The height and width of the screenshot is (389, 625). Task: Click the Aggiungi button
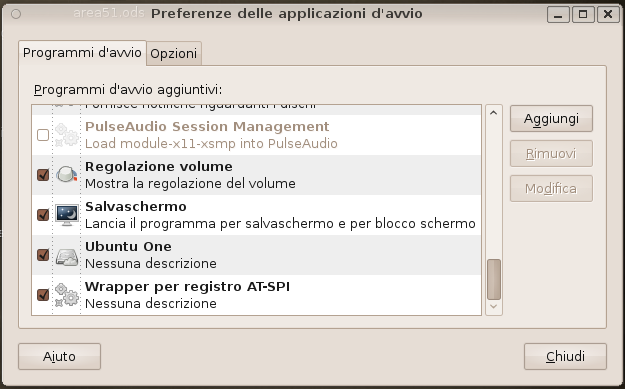(551, 118)
